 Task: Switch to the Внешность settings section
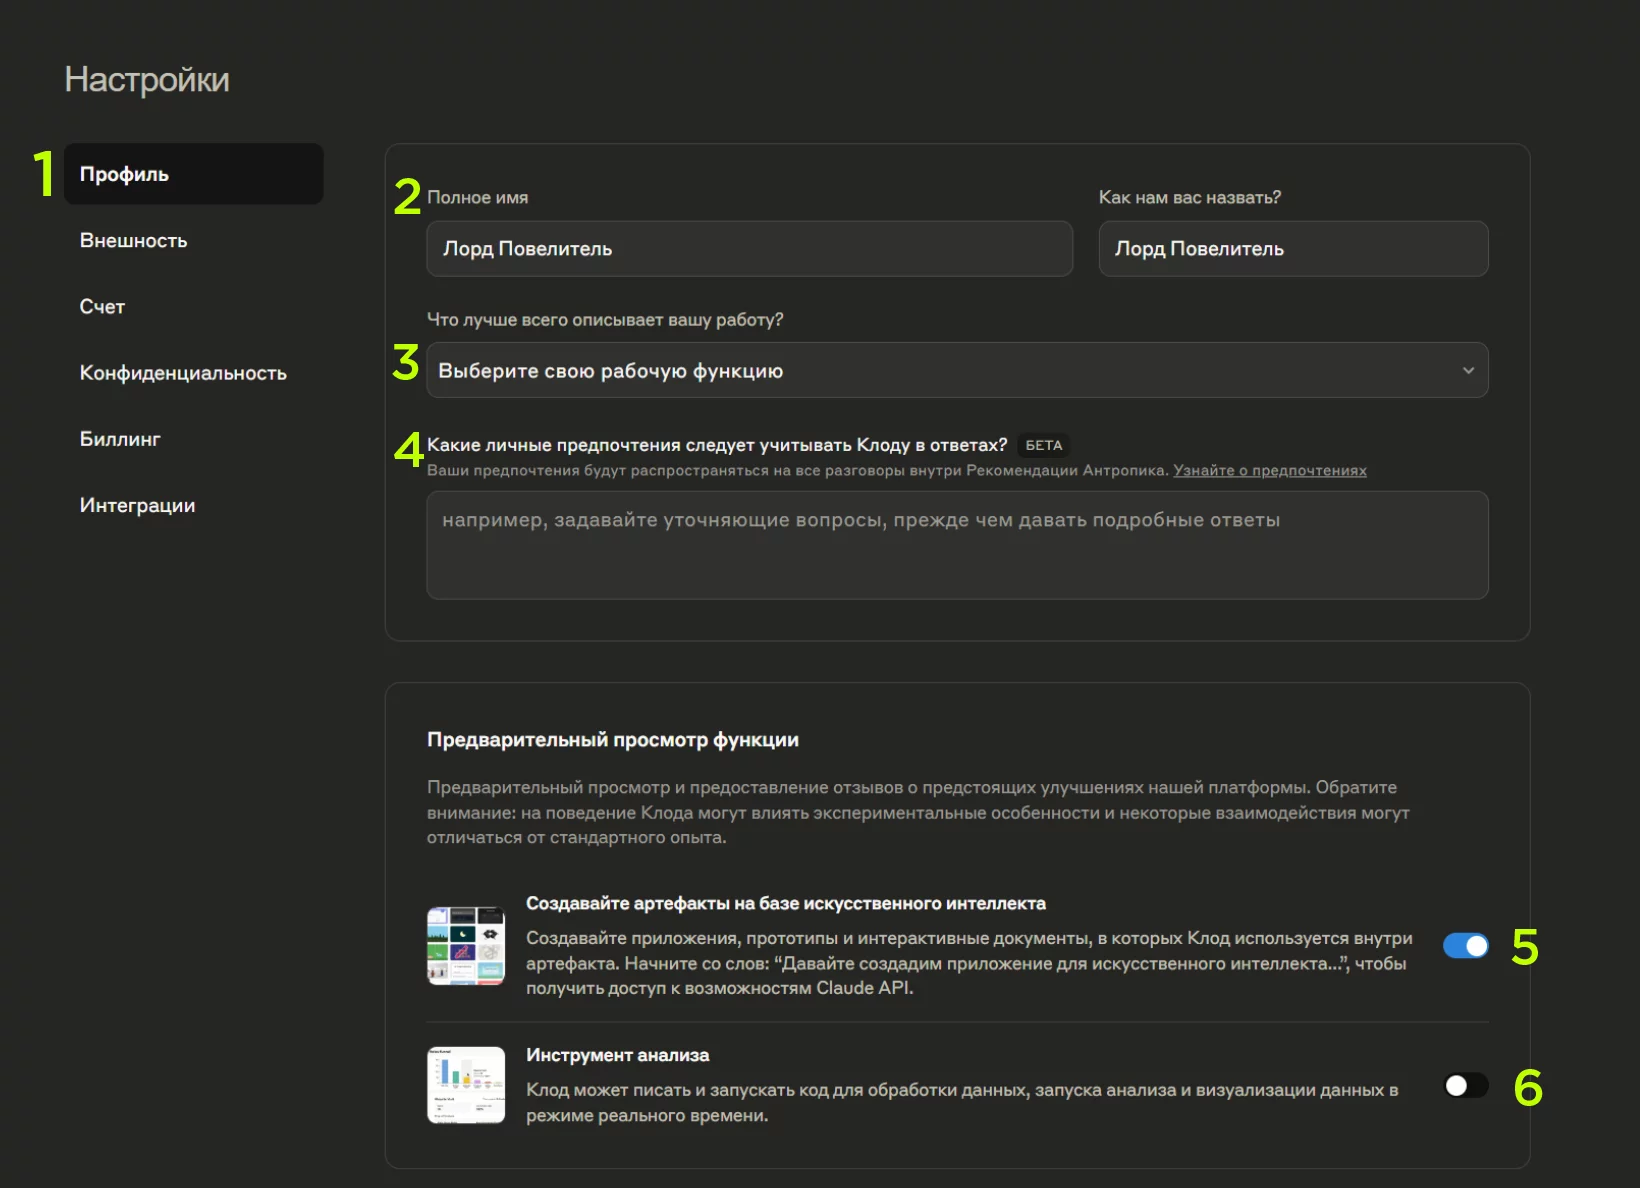[134, 241]
